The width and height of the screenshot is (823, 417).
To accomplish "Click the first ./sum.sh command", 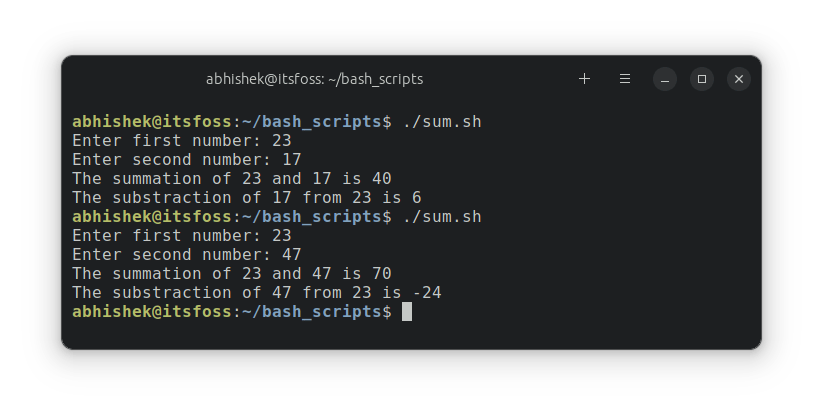I will tap(441, 122).
